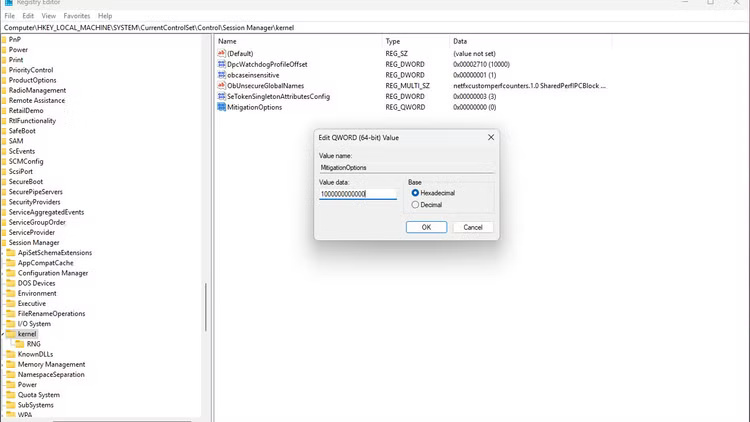The height and width of the screenshot is (422, 750).
Task: Click the NamespaceSeparation folder icon
Action: click(11, 375)
